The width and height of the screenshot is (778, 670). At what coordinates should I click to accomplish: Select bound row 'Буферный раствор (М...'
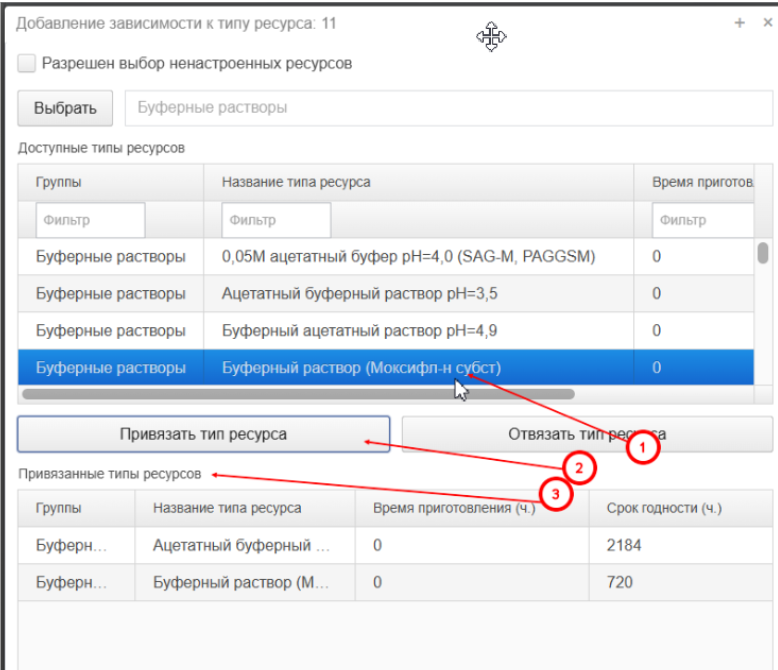[x=395, y=582]
